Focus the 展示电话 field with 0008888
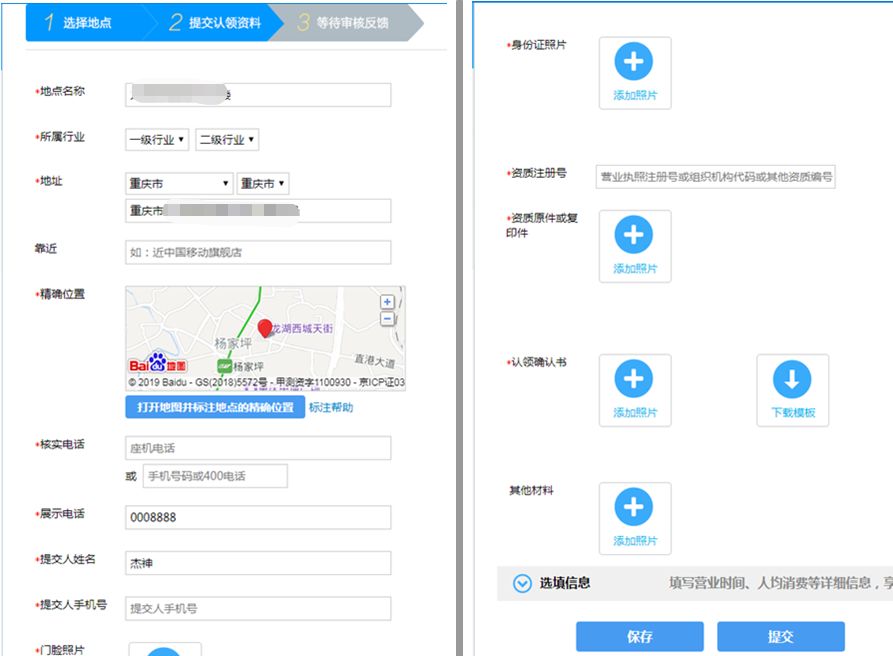The width and height of the screenshot is (893, 656). click(258, 518)
